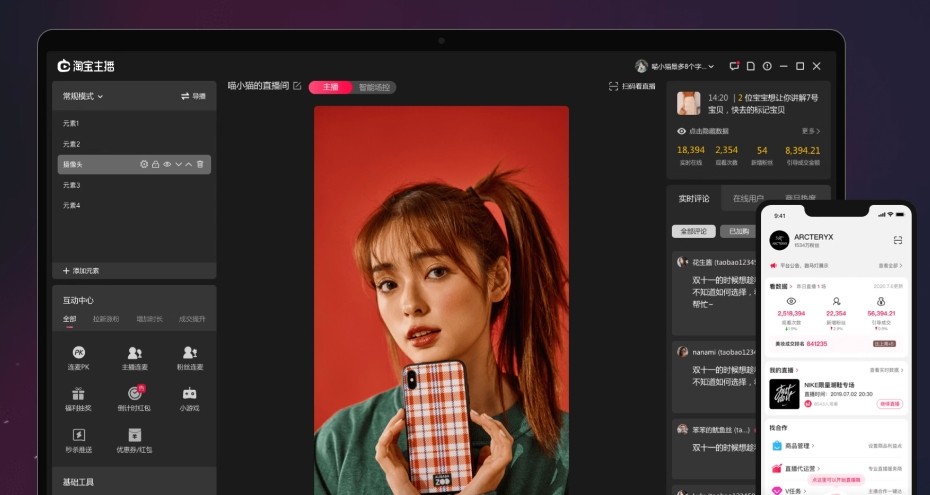Filter comments by 全部评论
The height and width of the screenshot is (495, 930).
693,231
